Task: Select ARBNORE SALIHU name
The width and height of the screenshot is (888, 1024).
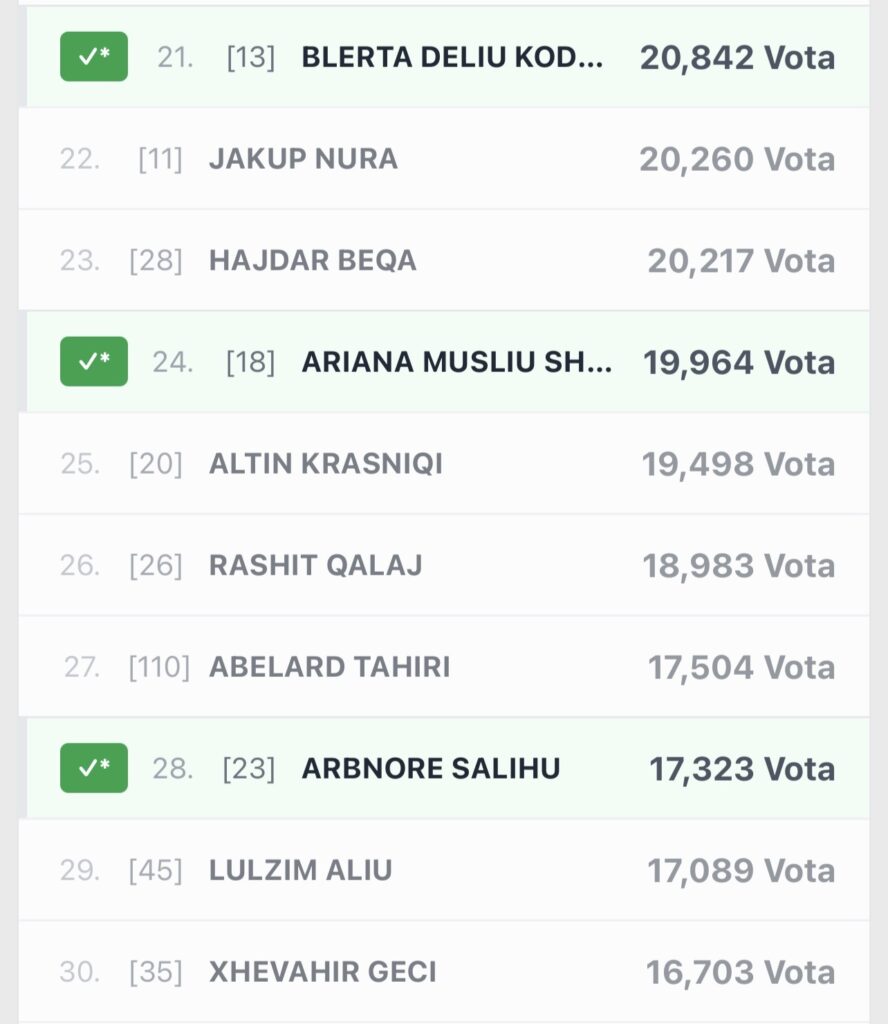Action: (x=431, y=768)
